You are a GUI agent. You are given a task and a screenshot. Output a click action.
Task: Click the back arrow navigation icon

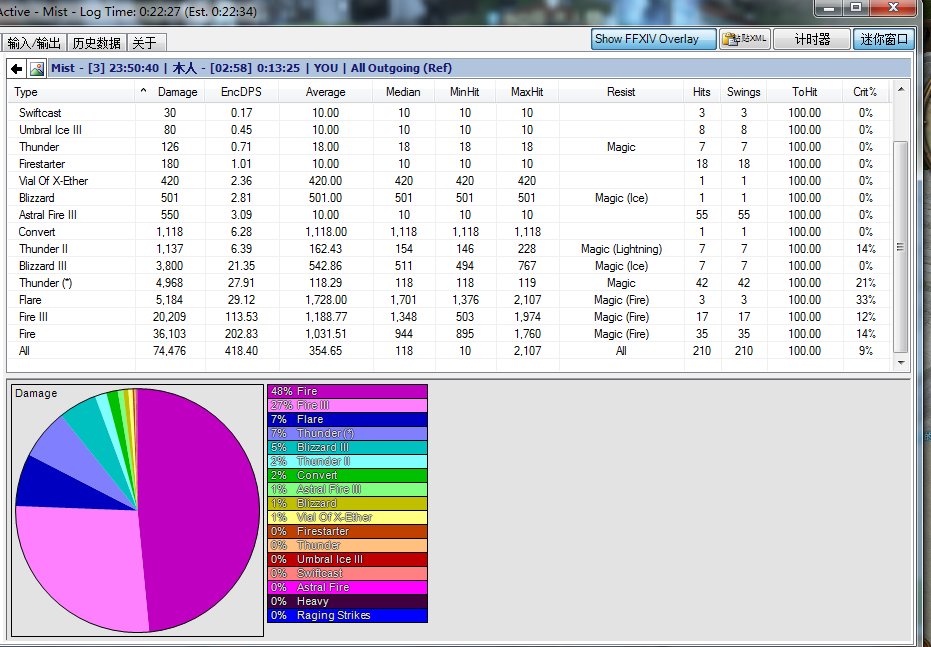[16, 68]
